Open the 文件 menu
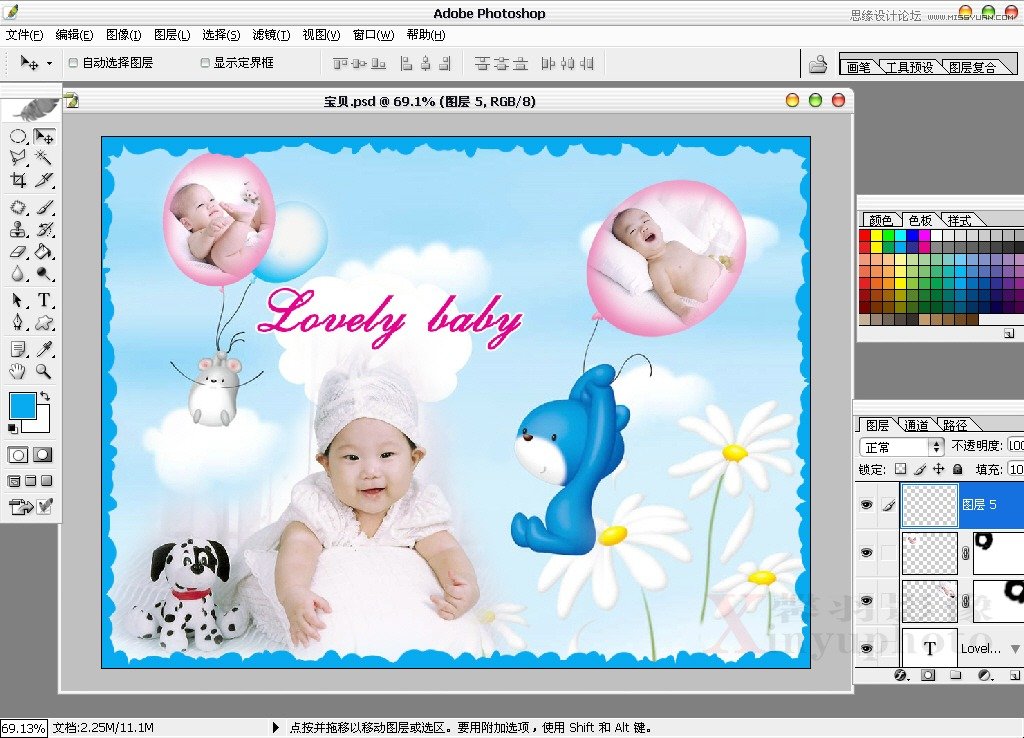1024x738 pixels. [x=24, y=35]
